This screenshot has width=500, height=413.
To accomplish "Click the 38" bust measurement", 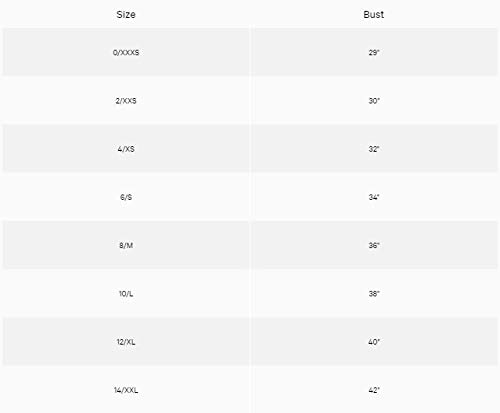I will tap(374, 294).
